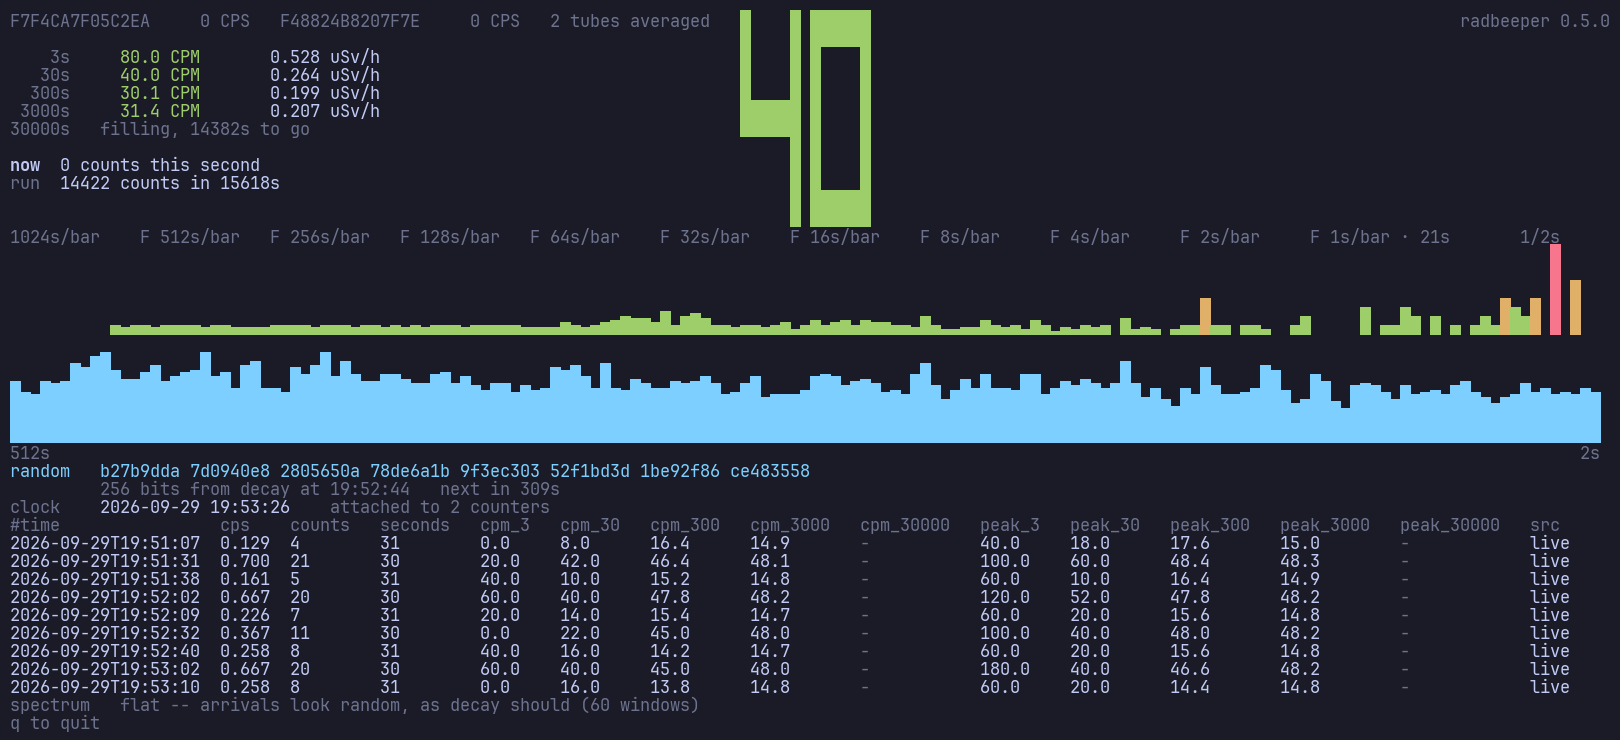Click the 30.1 CPM reading
This screenshot has height=740, width=1620.
[x=160, y=93]
